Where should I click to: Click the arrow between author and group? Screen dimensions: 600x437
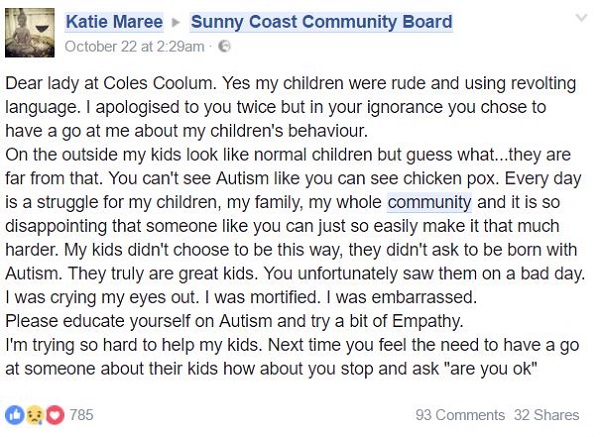coord(176,22)
